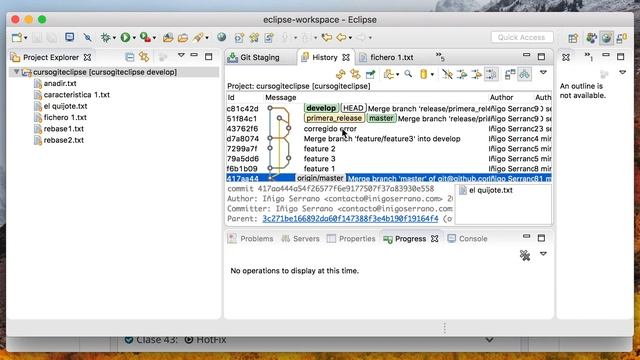
Task: Switch to the Java EE perspective icon
Action: [x=591, y=38]
